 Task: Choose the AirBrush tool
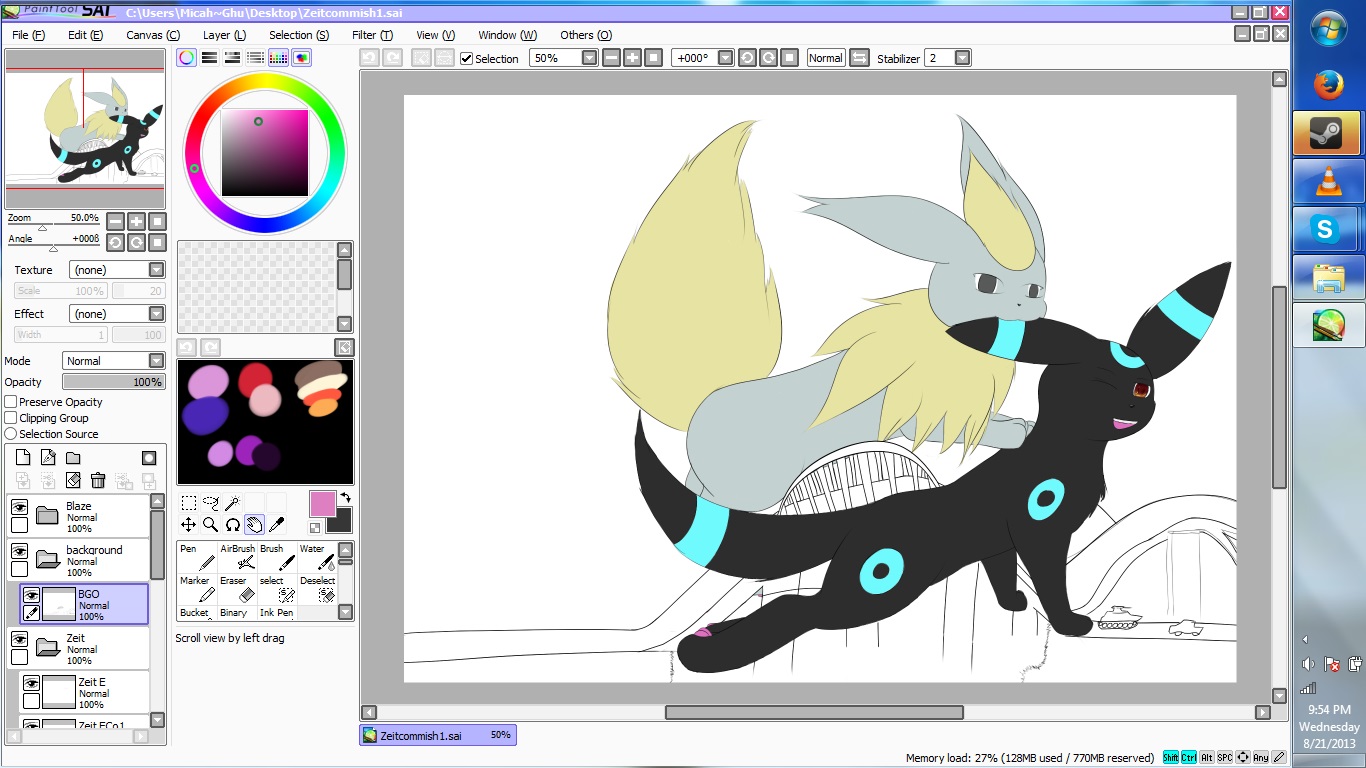point(238,557)
